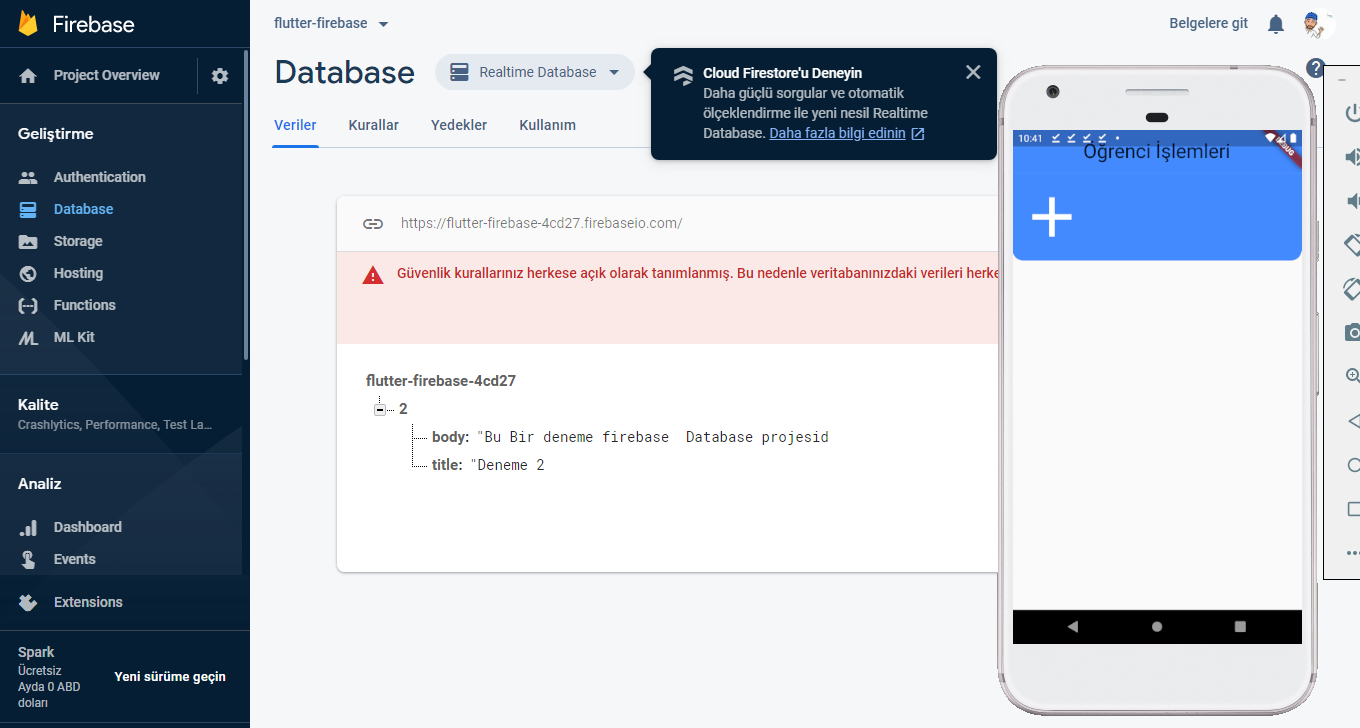
Task: Click the Hosting globe icon
Action: tap(28, 274)
